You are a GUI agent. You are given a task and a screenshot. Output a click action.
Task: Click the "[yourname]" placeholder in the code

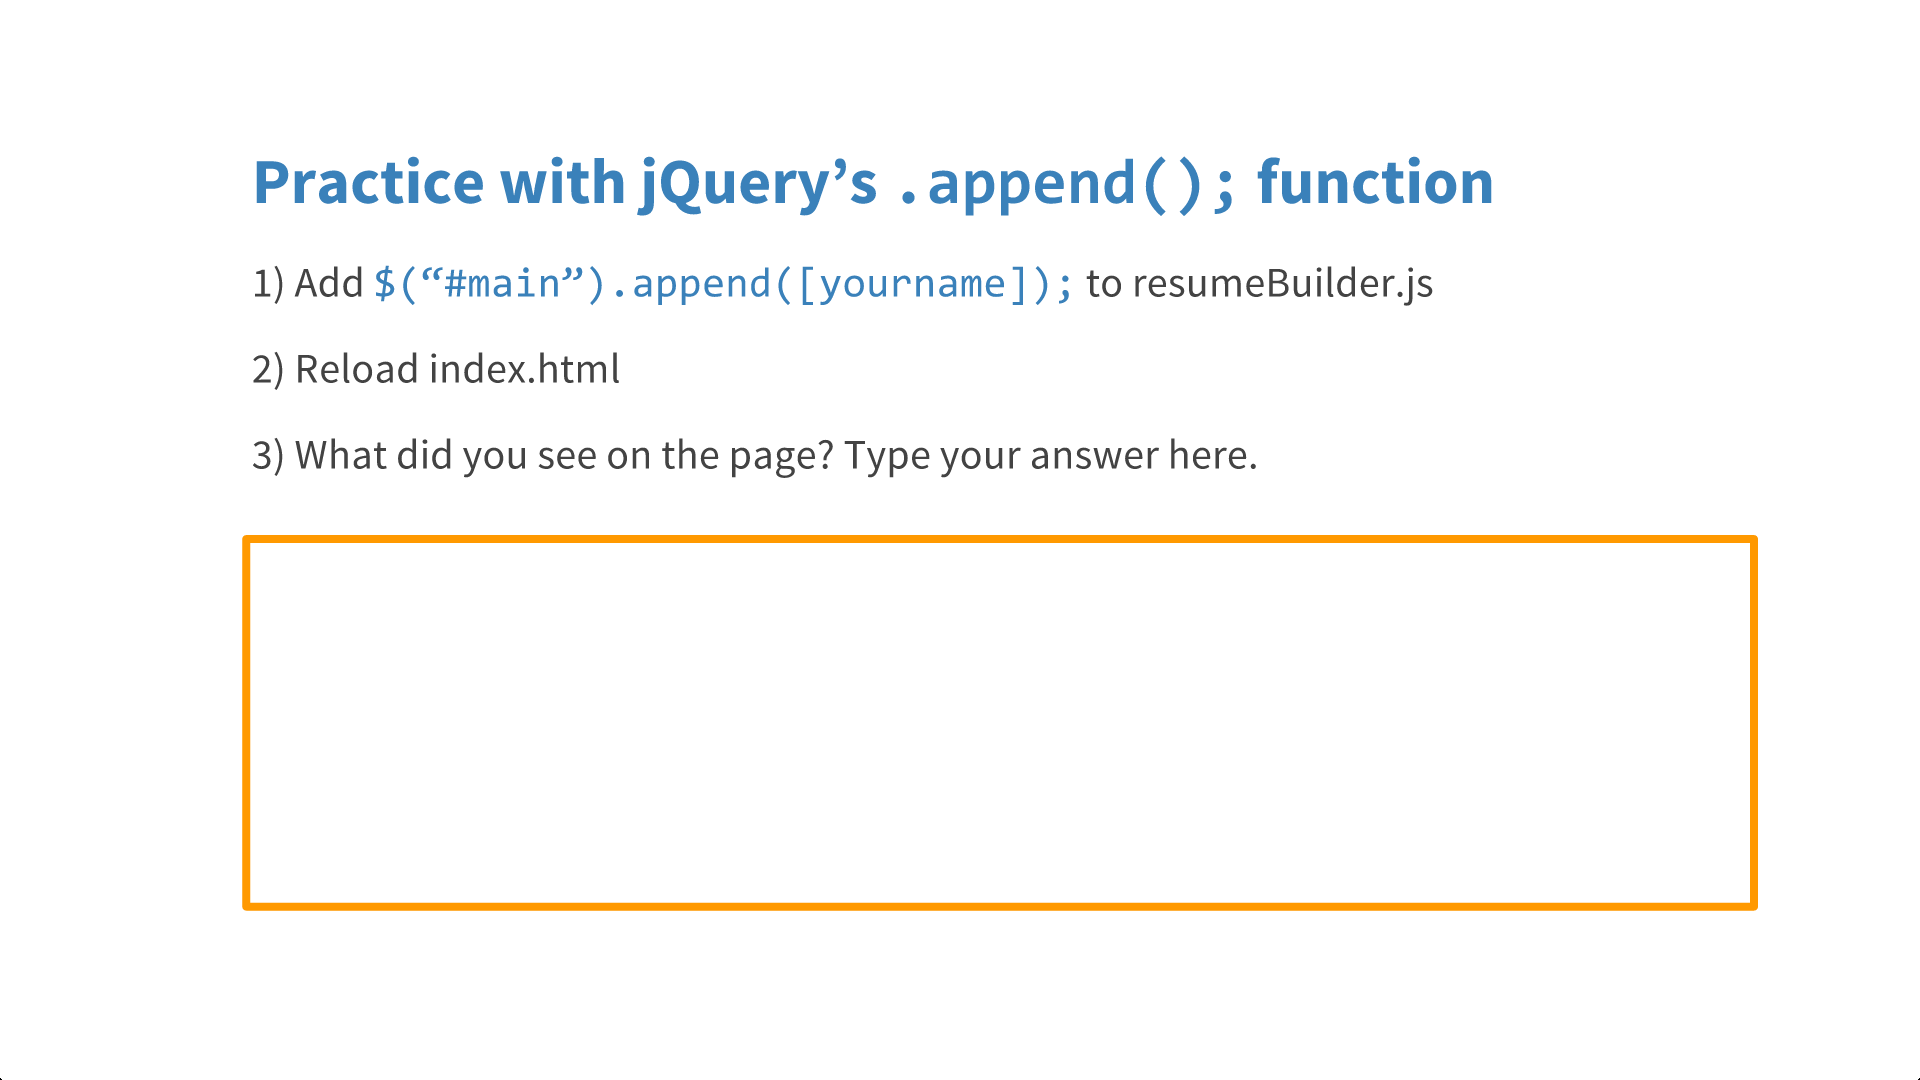tap(912, 284)
